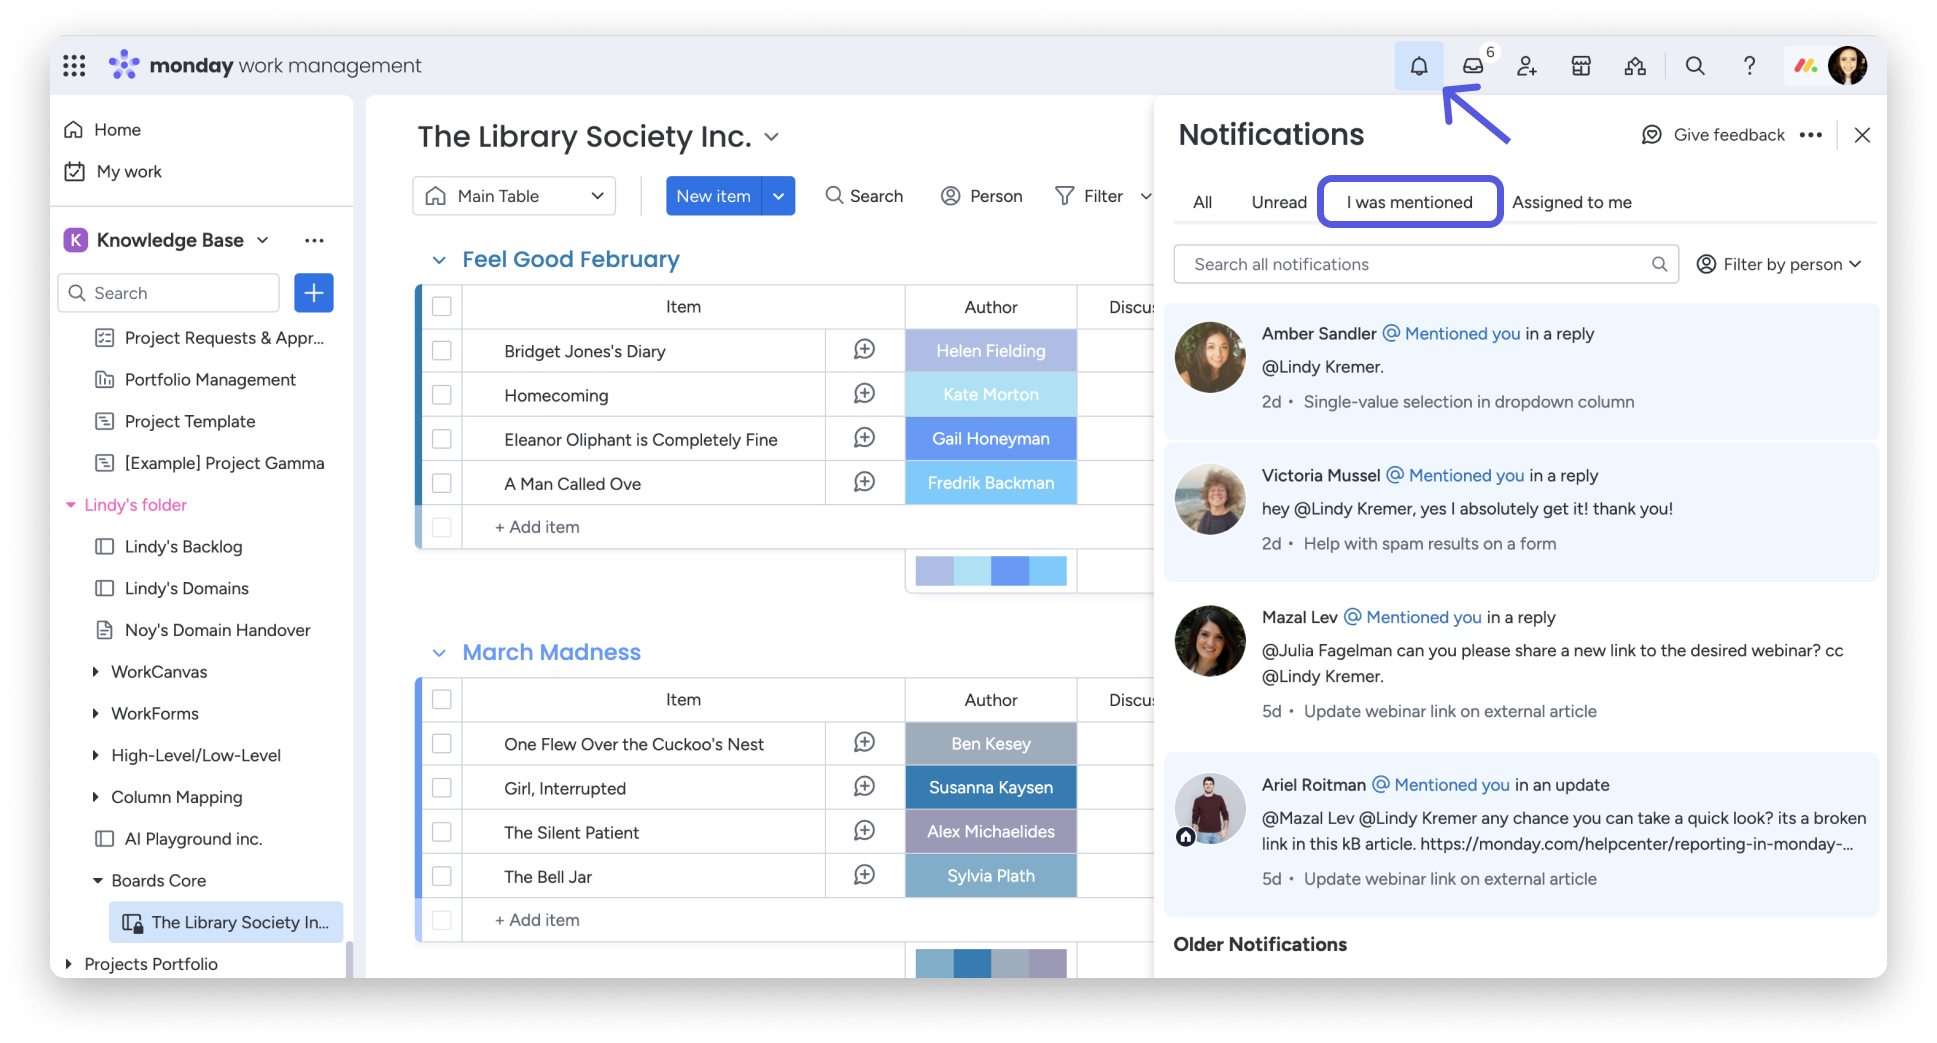Check the Eleanor Oliphant row checkbox
1937x1043 pixels.
click(442, 439)
